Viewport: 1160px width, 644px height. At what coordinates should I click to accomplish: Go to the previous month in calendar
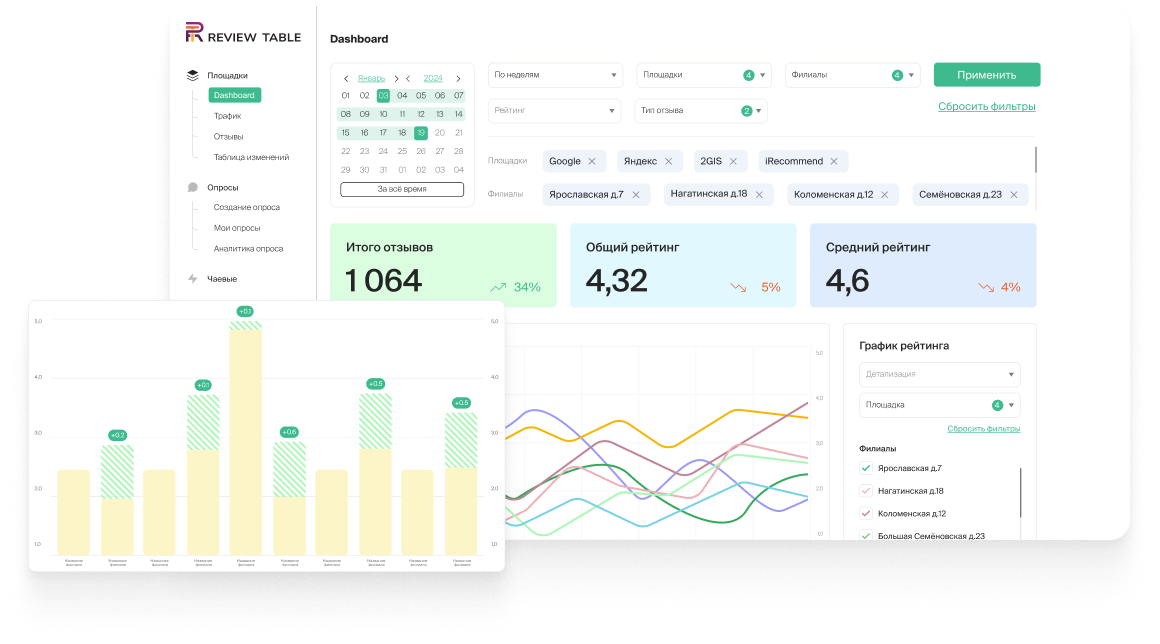tap(346, 78)
